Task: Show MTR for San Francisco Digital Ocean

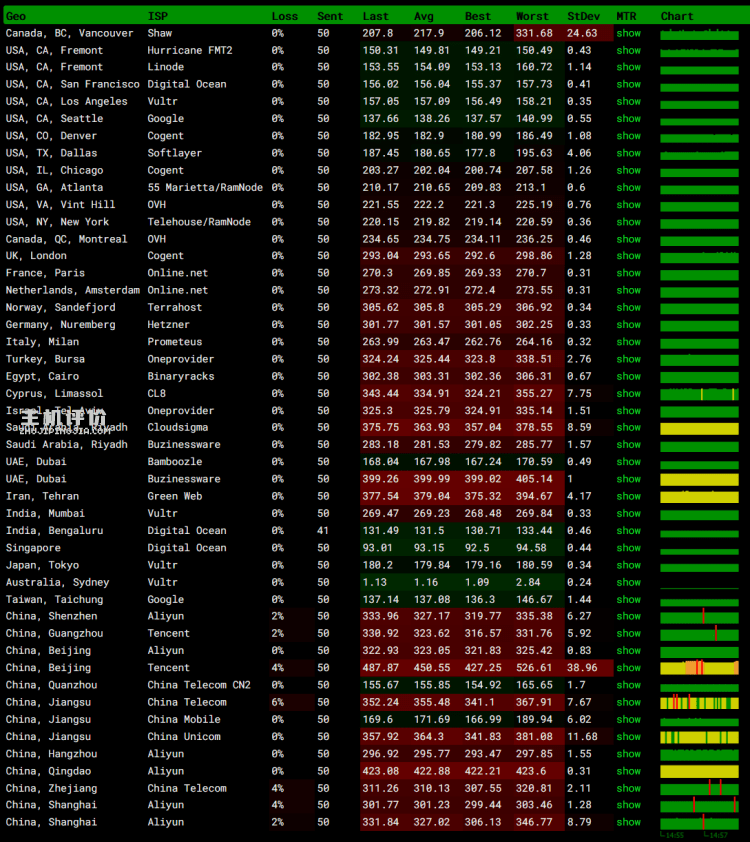Action: 628,84
